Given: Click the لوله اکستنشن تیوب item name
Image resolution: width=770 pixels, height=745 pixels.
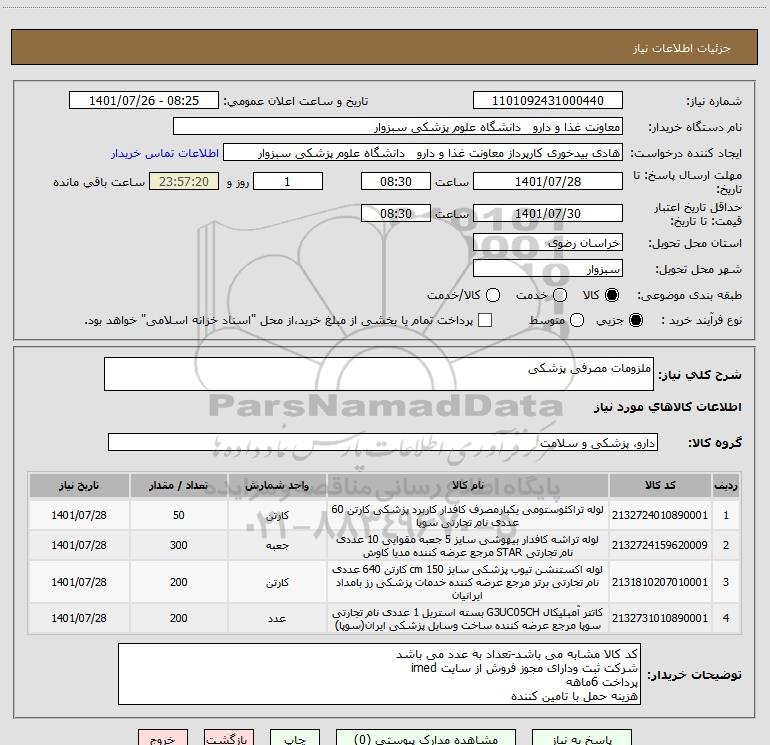Looking at the screenshot, I should (468, 582).
